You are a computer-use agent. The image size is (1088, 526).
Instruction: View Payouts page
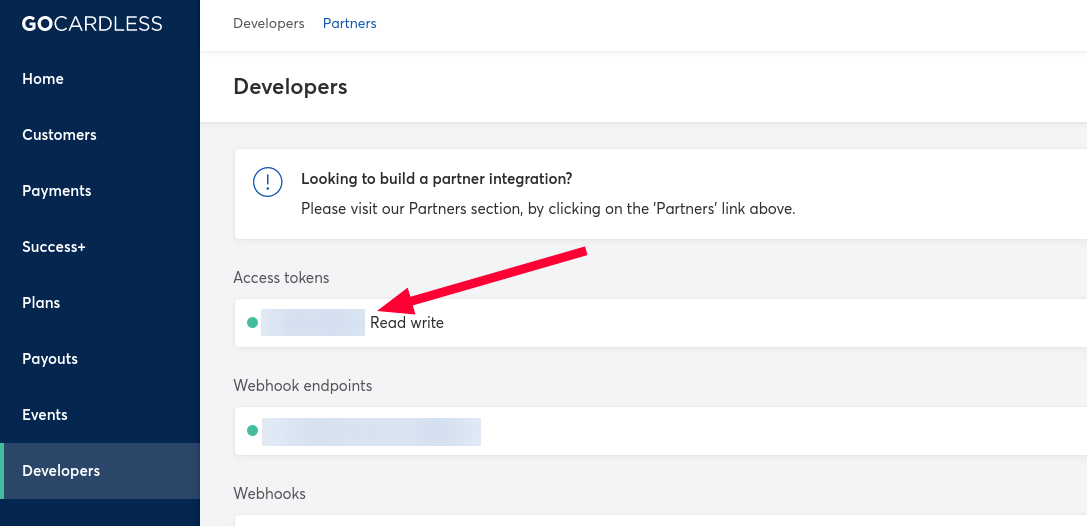pos(50,359)
